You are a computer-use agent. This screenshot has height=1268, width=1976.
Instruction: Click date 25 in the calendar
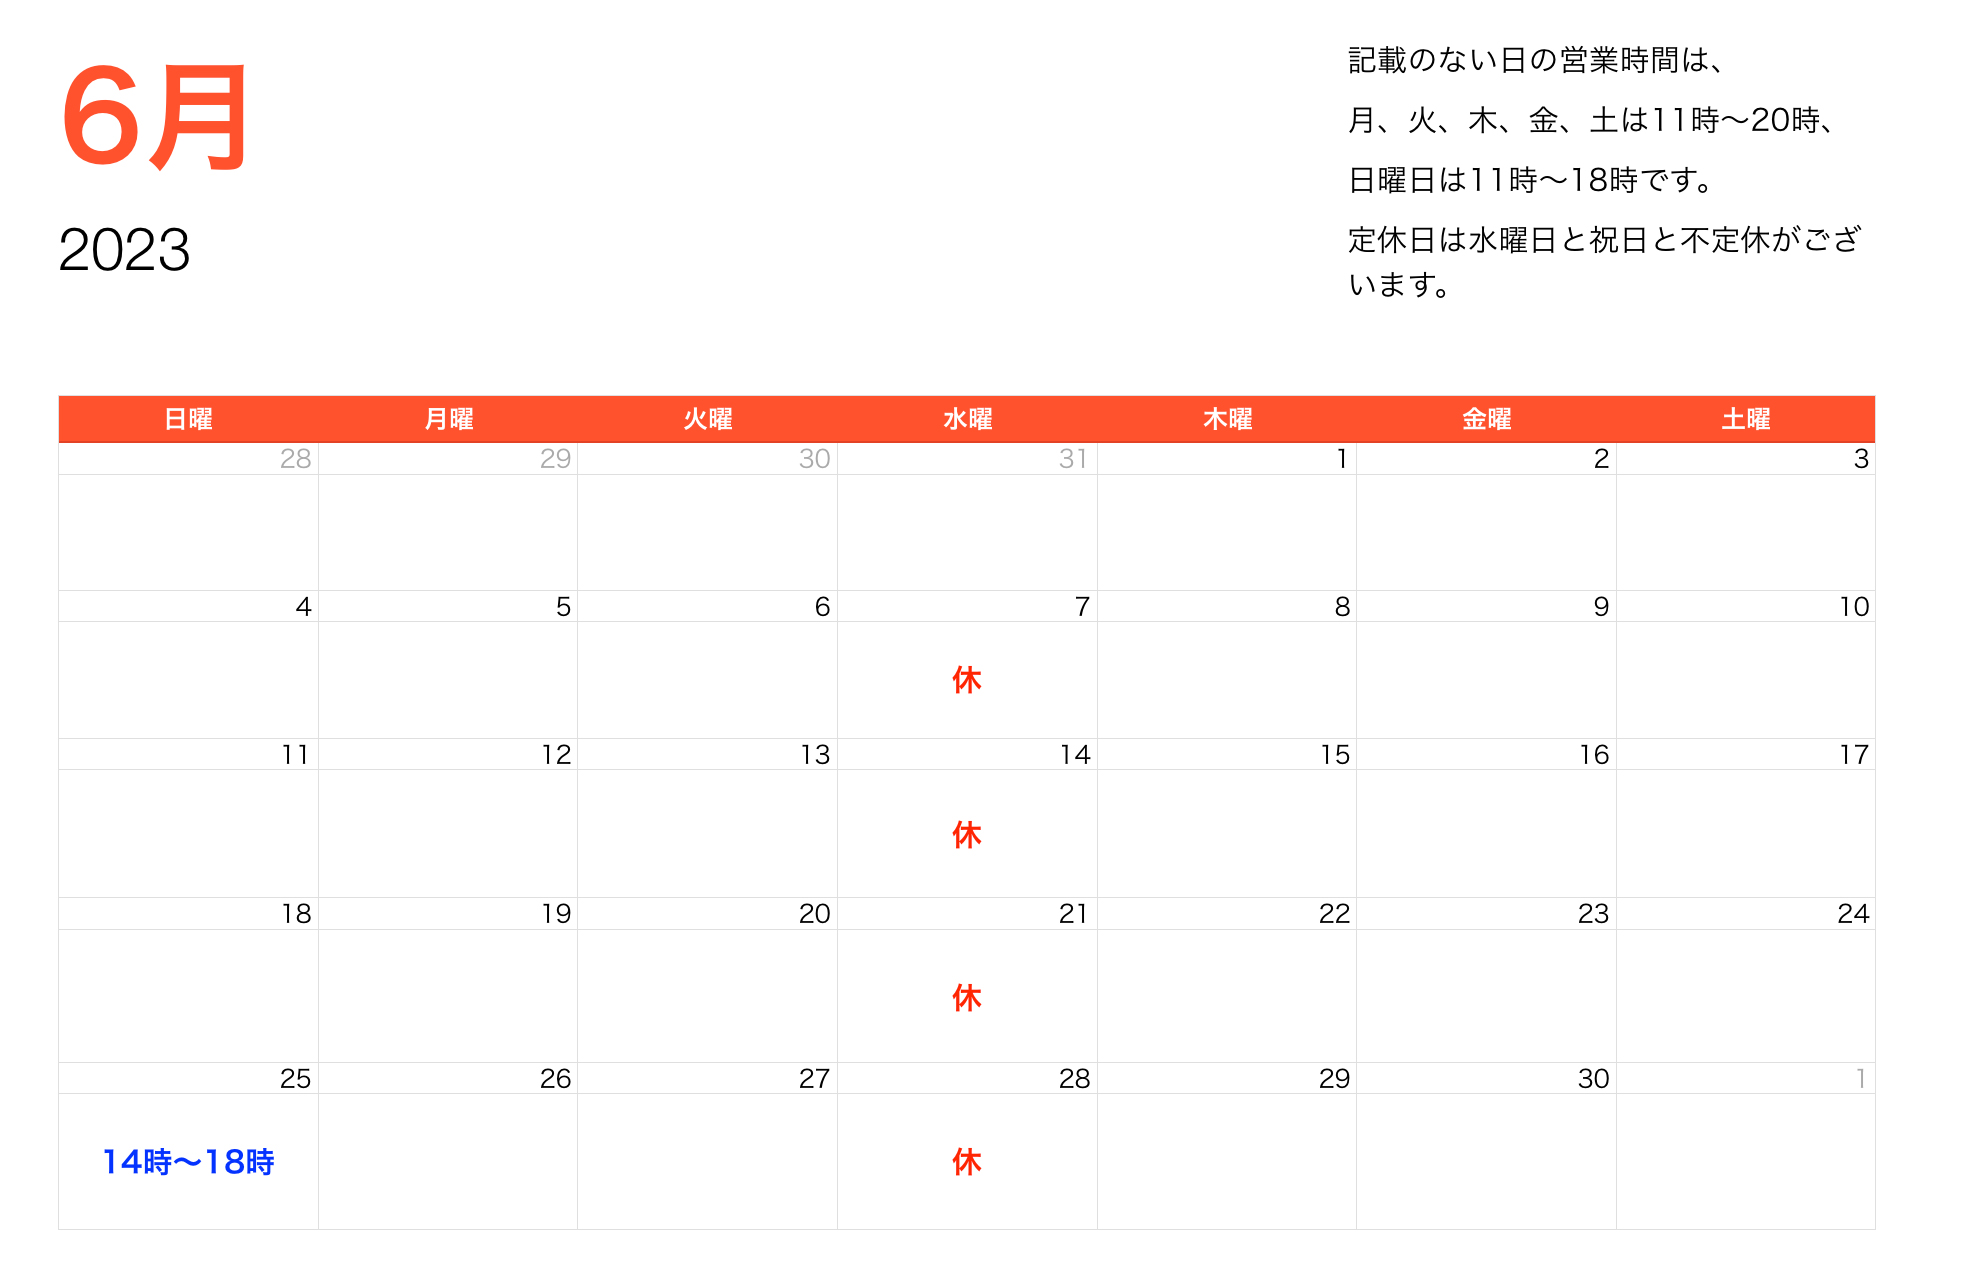(295, 1079)
